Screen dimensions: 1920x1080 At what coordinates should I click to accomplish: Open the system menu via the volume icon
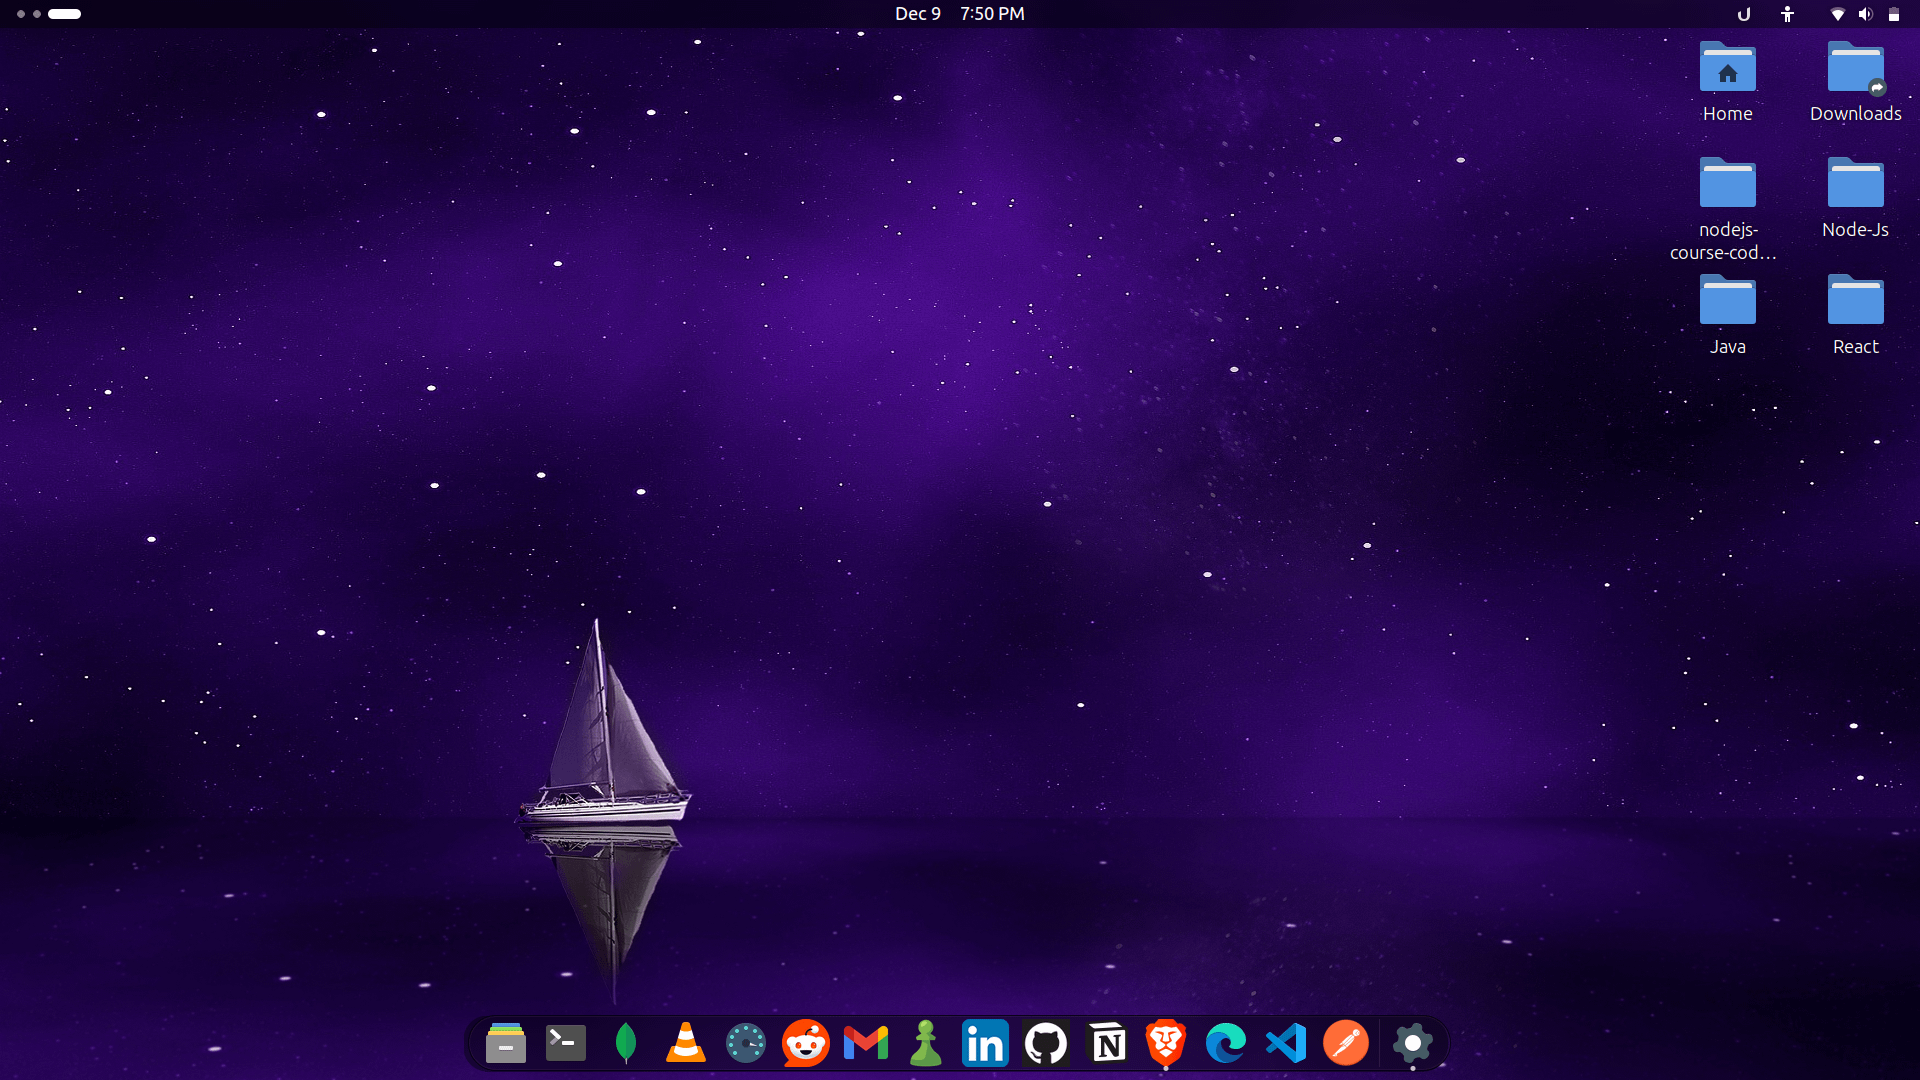coord(1865,14)
